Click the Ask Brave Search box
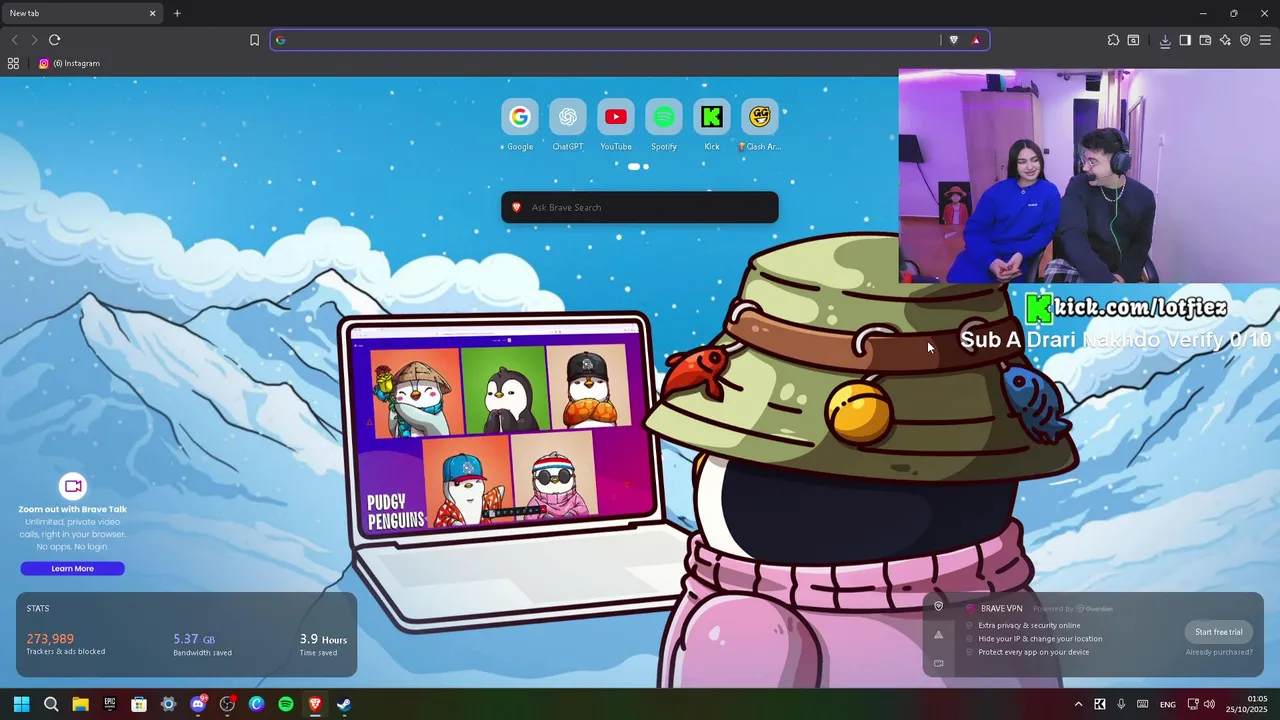The width and height of the screenshot is (1280, 720). coord(640,207)
